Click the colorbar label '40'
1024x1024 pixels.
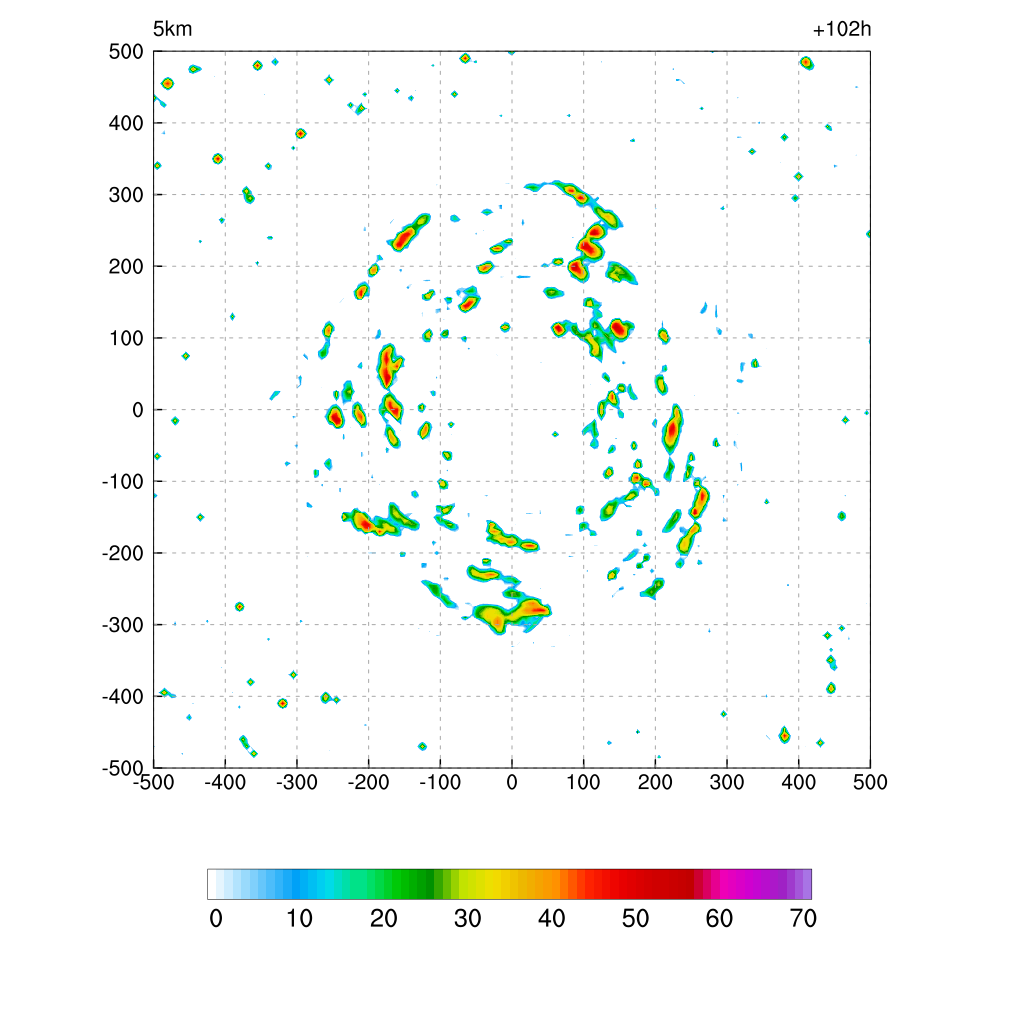pos(552,919)
